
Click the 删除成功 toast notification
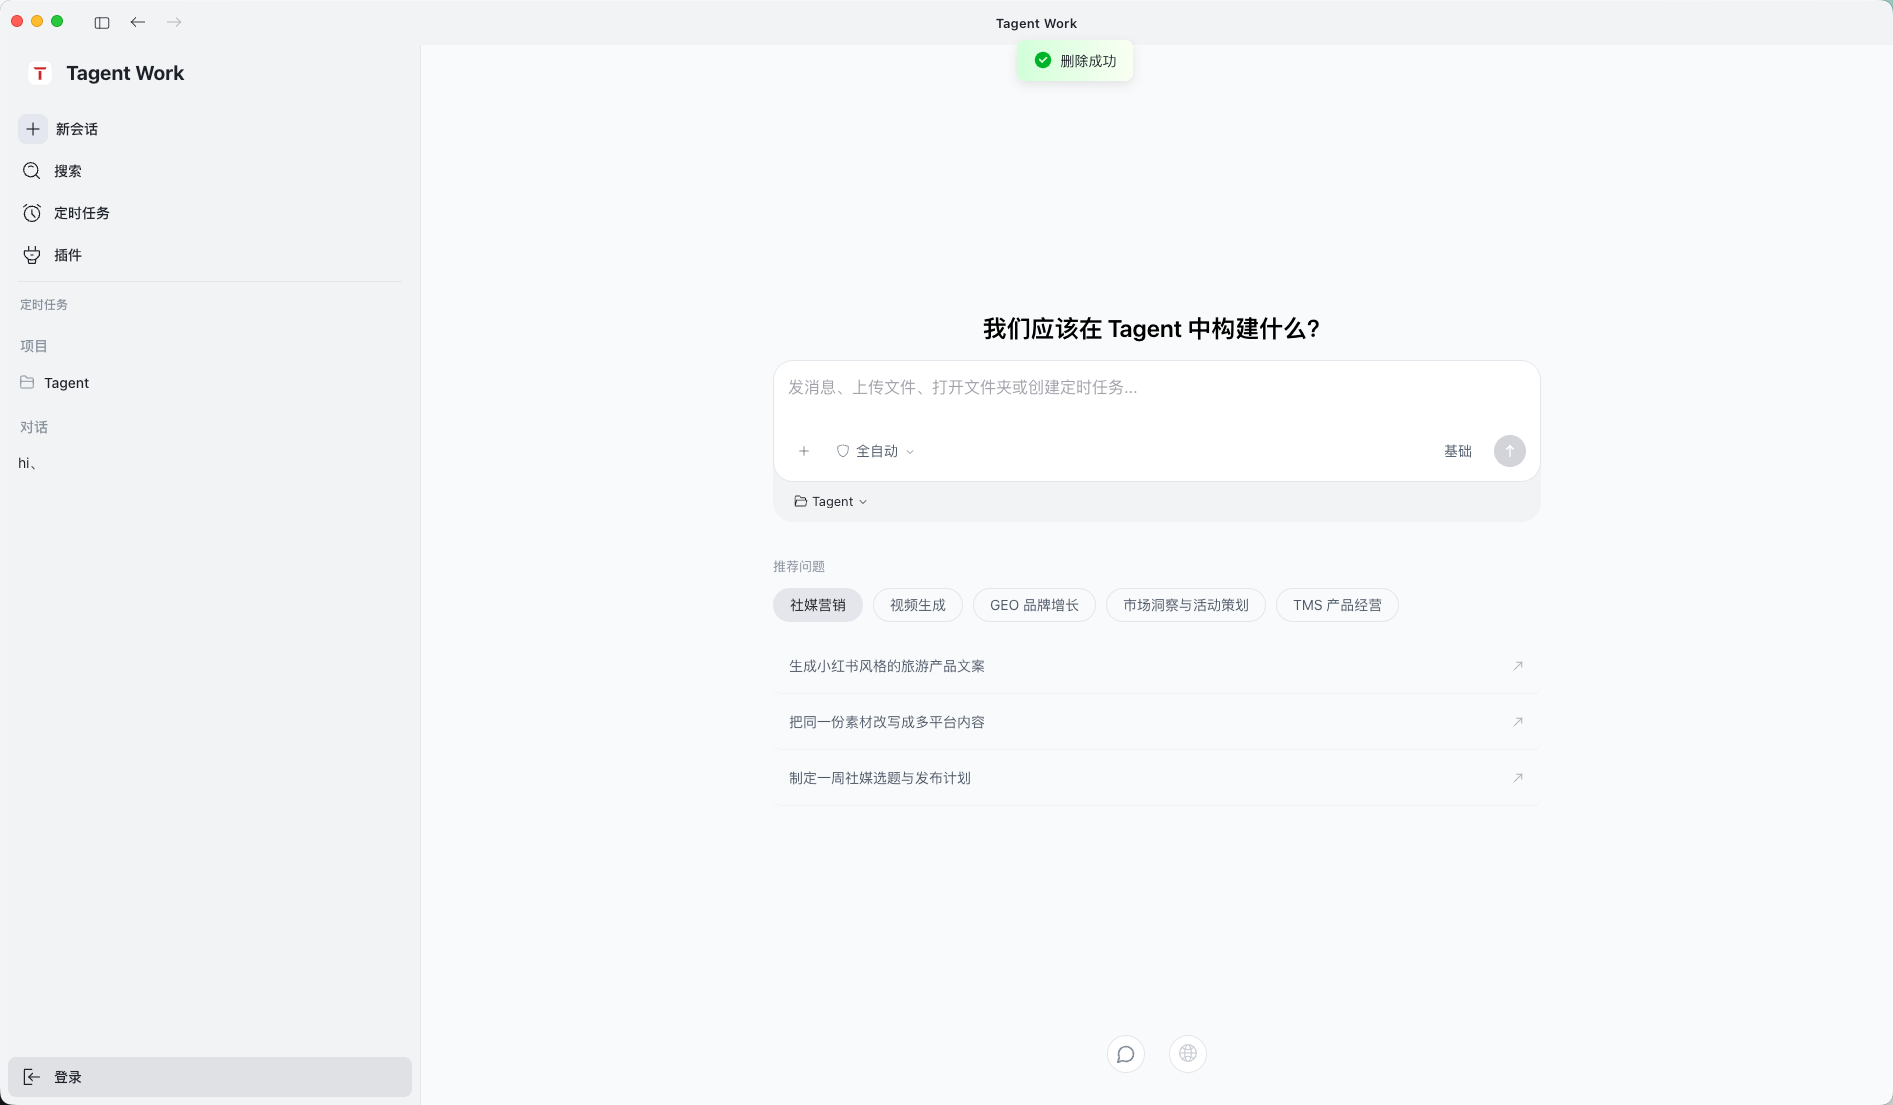point(1075,61)
